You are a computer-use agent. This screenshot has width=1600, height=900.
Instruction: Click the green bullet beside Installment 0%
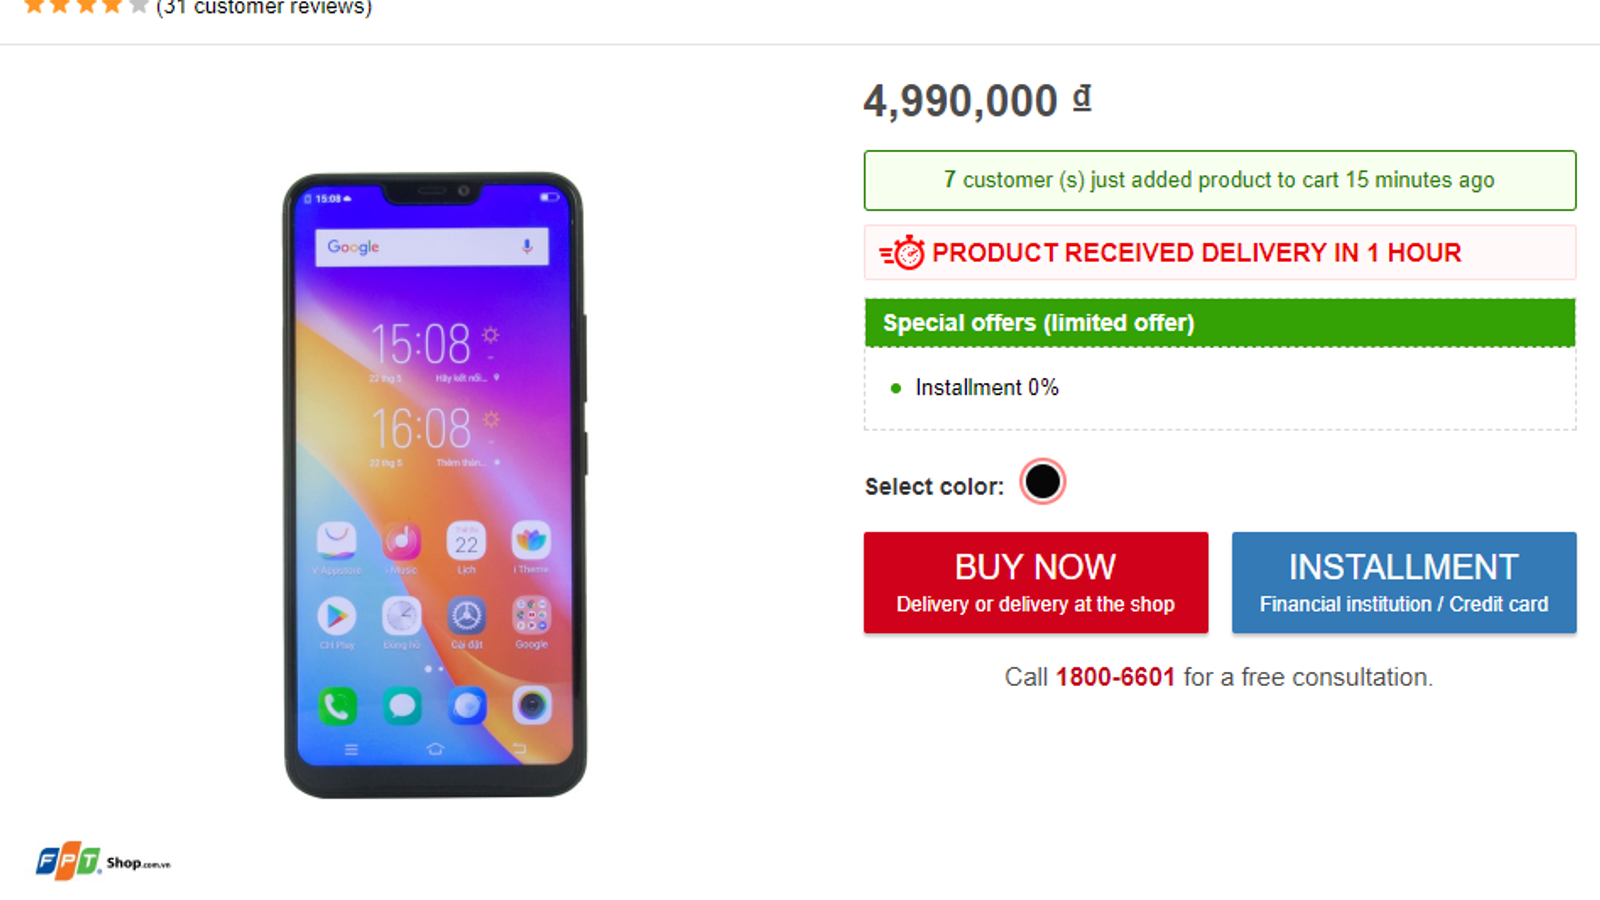(x=896, y=388)
